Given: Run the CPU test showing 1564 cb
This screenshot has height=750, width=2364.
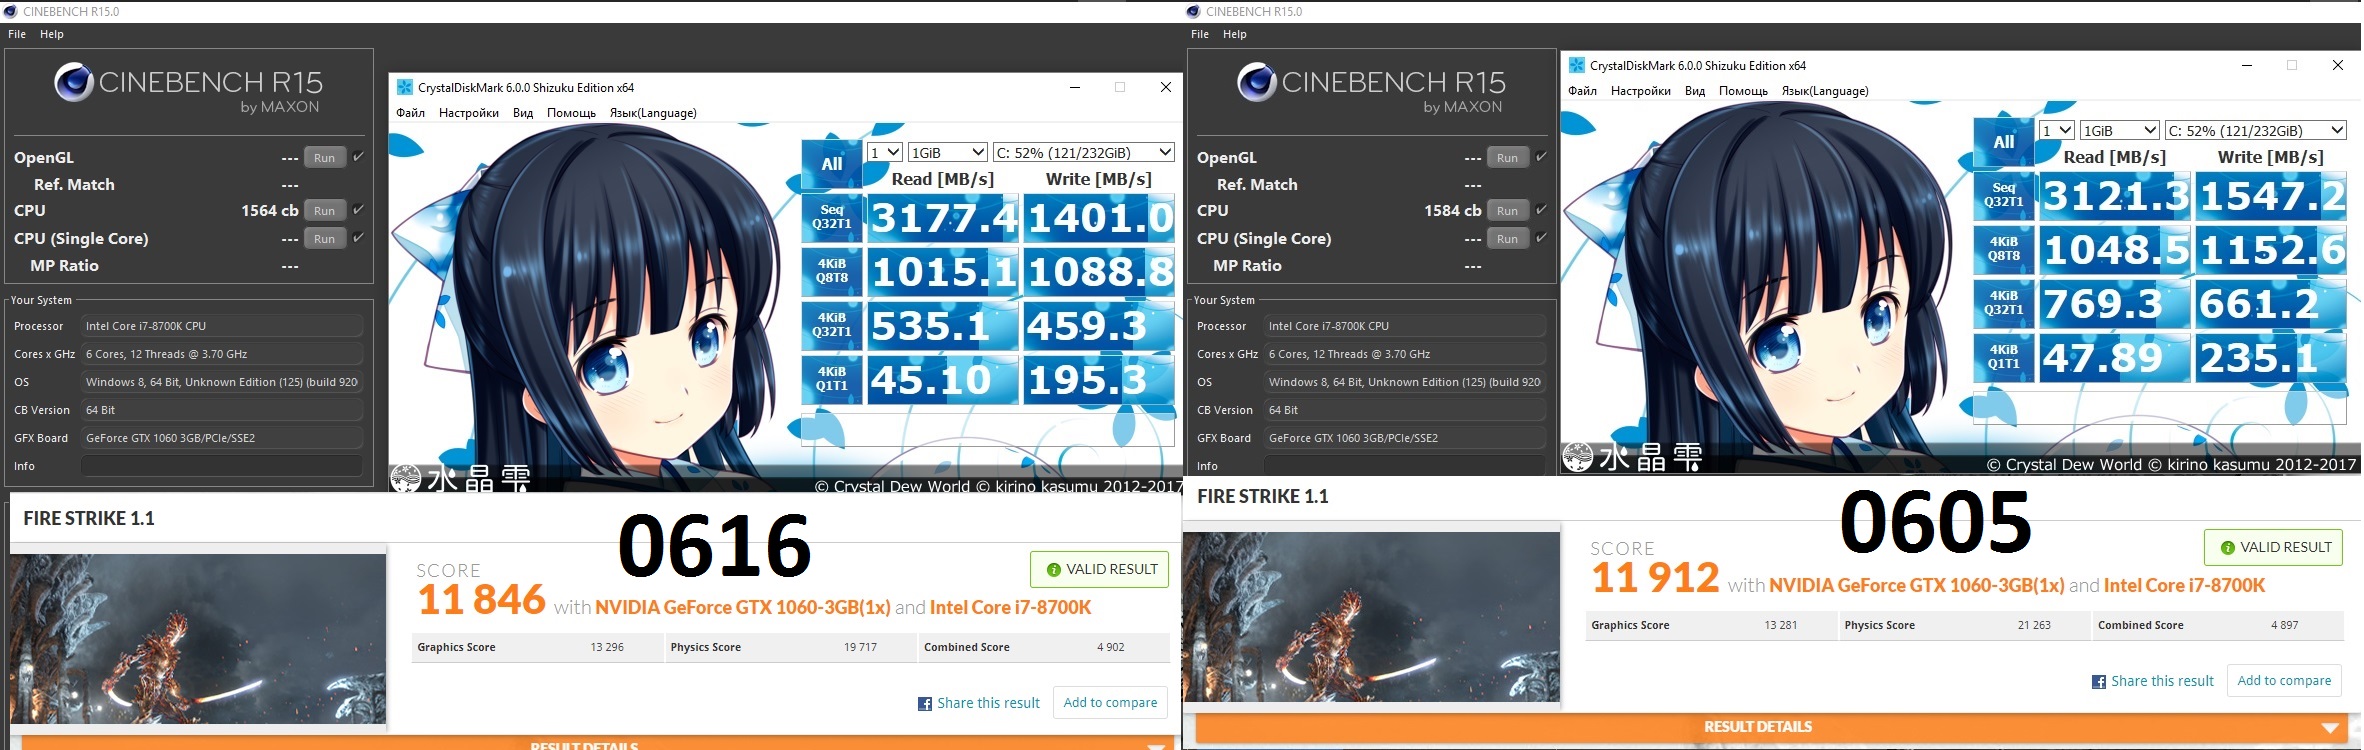Looking at the screenshot, I should point(325,210).
